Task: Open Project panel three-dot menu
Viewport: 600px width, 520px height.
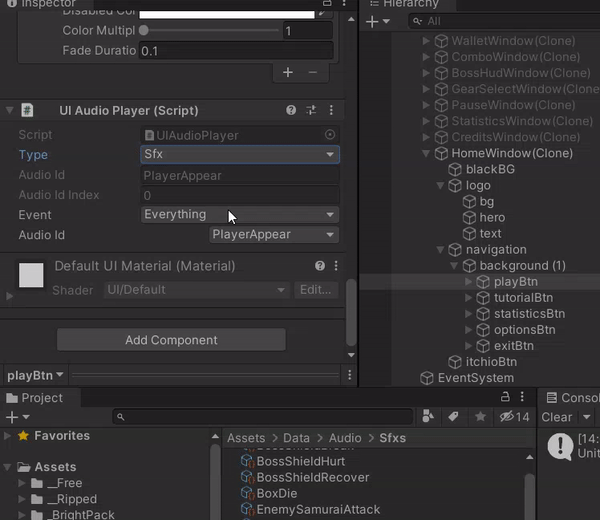Action: [x=522, y=397]
